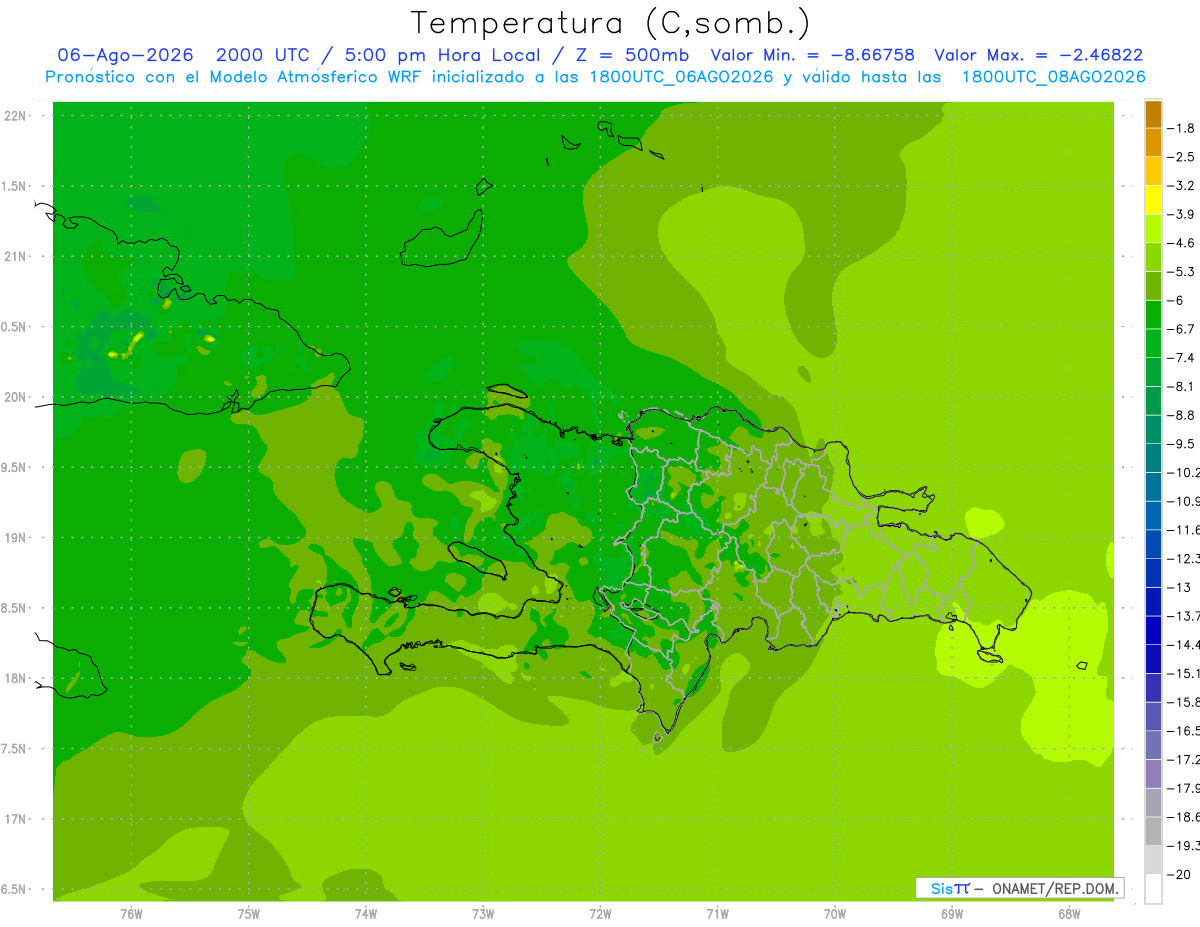
Task: Click the green legend swatch between -6 and -6.7
Action: [1153, 315]
